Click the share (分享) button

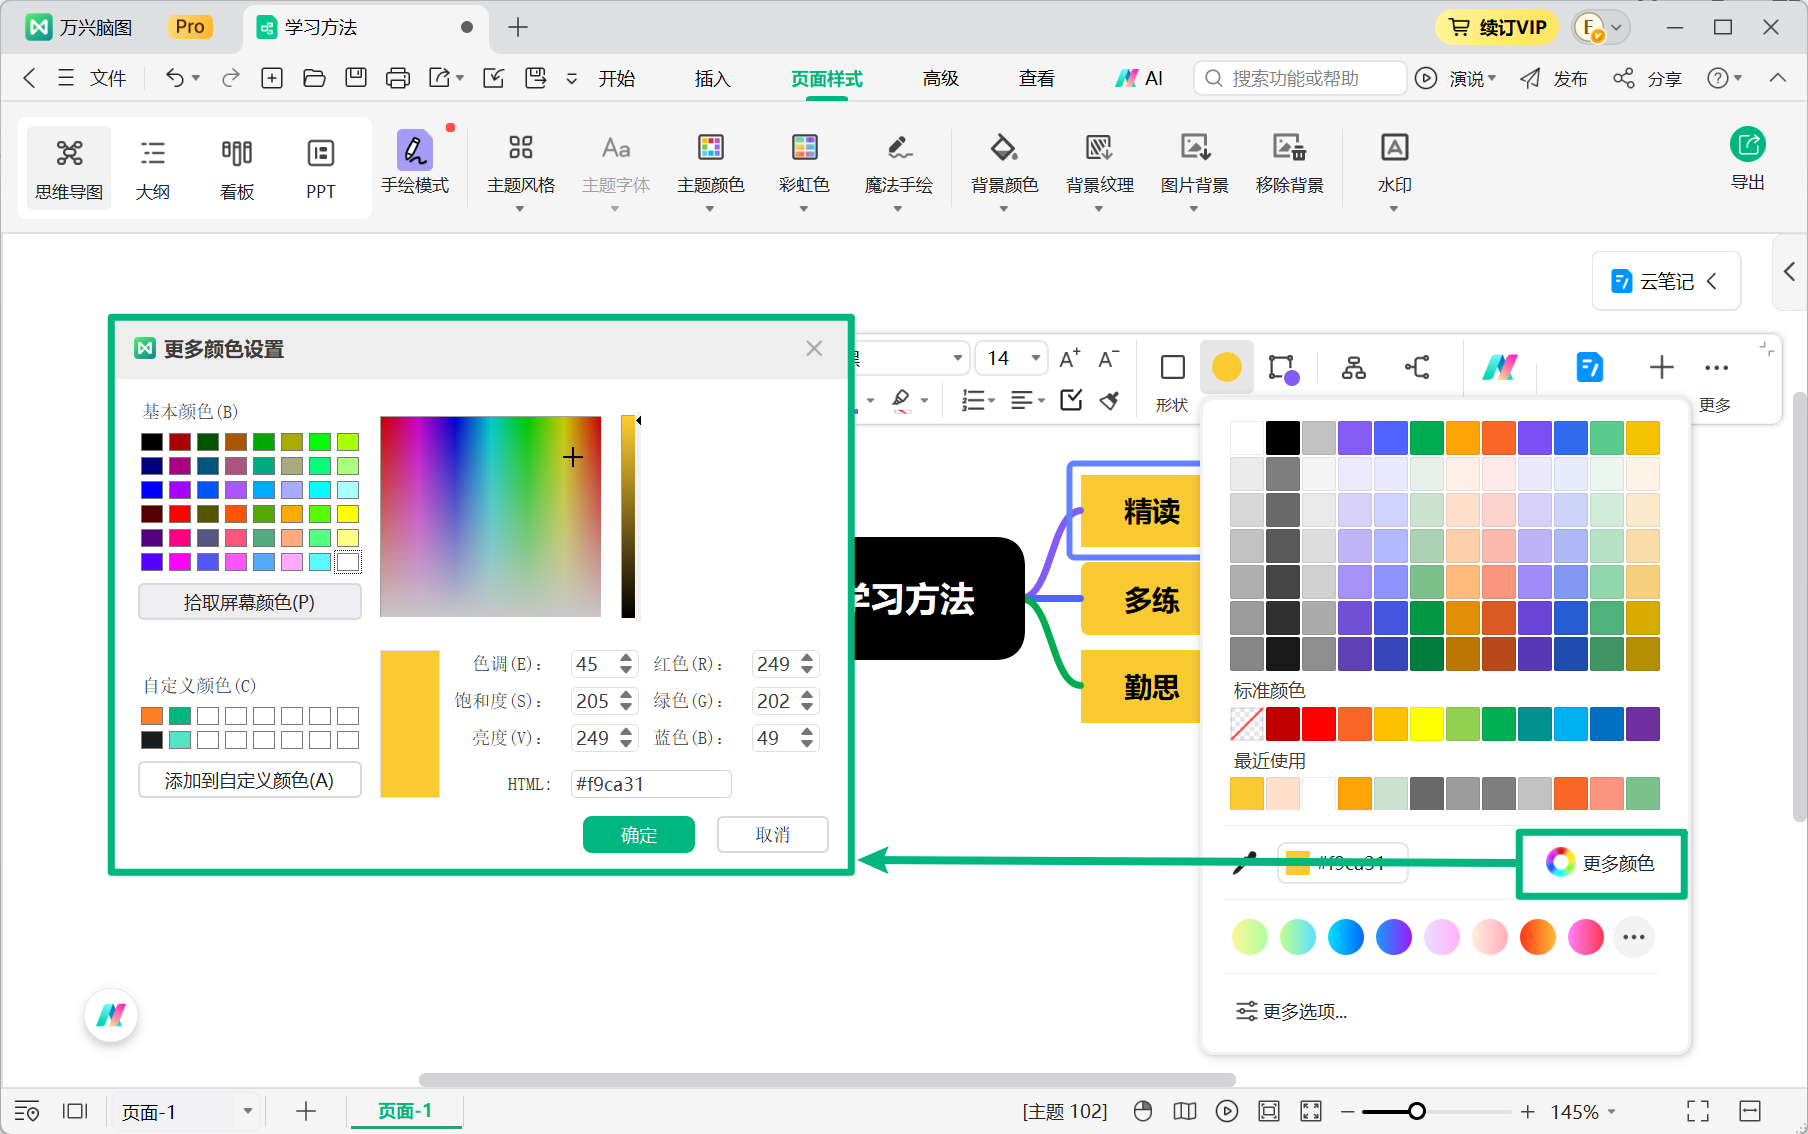click(x=1648, y=78)
